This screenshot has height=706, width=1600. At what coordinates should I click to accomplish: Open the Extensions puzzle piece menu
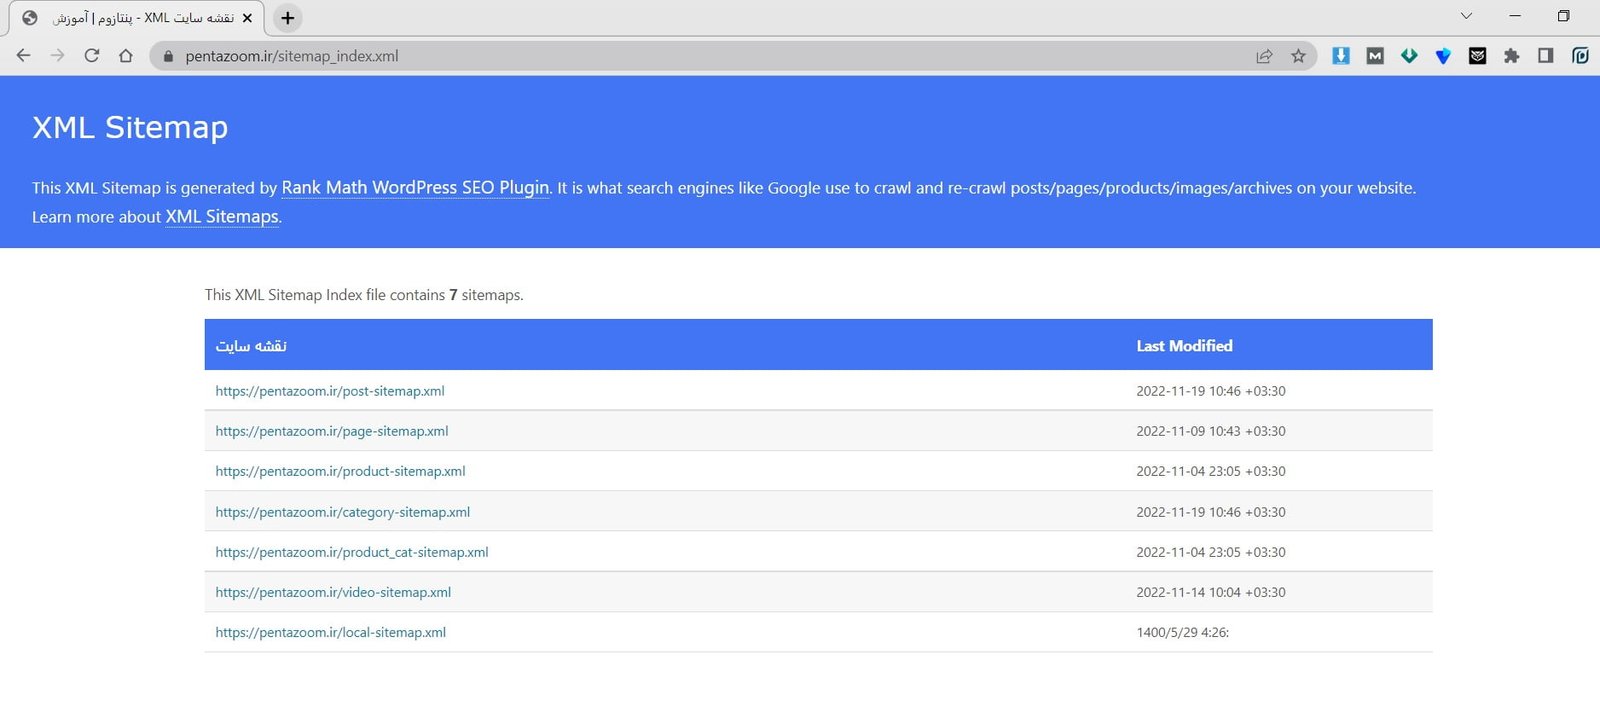pyautogui.click(x=1511, y=56)
